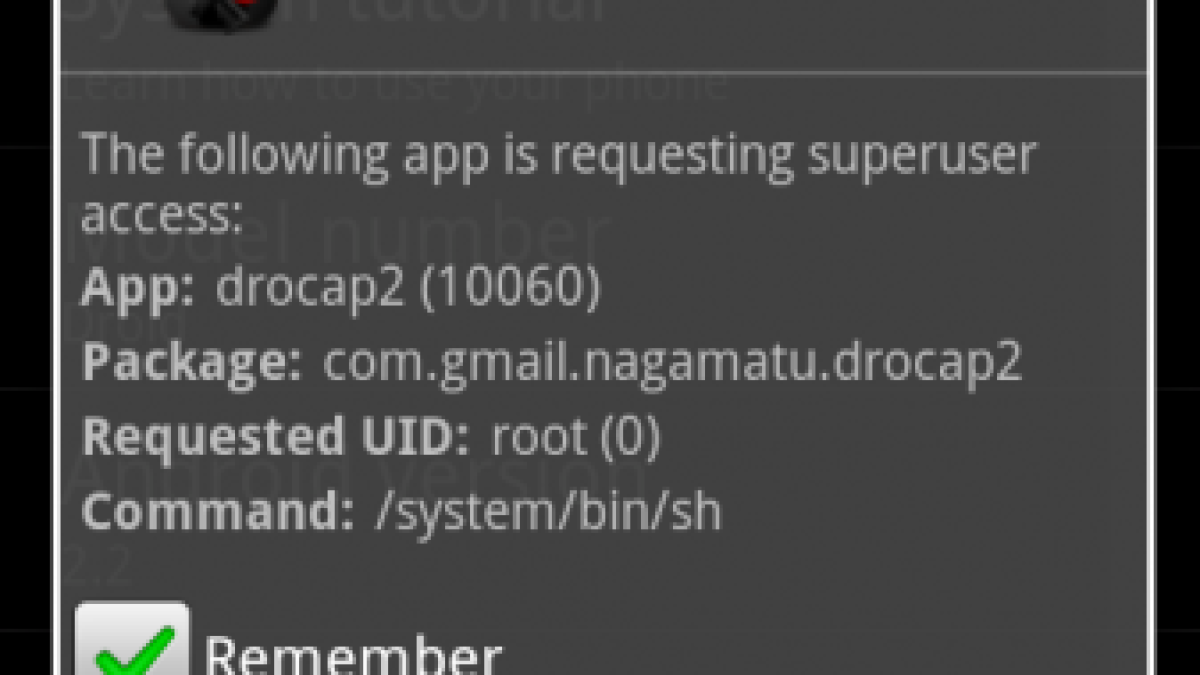Select the drocap2 (10060) app name
The image size is (1200, 675).
(408, 288)
